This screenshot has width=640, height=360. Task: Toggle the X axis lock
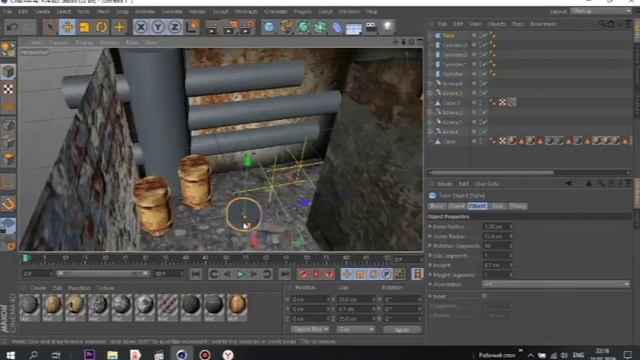[140, 27]
